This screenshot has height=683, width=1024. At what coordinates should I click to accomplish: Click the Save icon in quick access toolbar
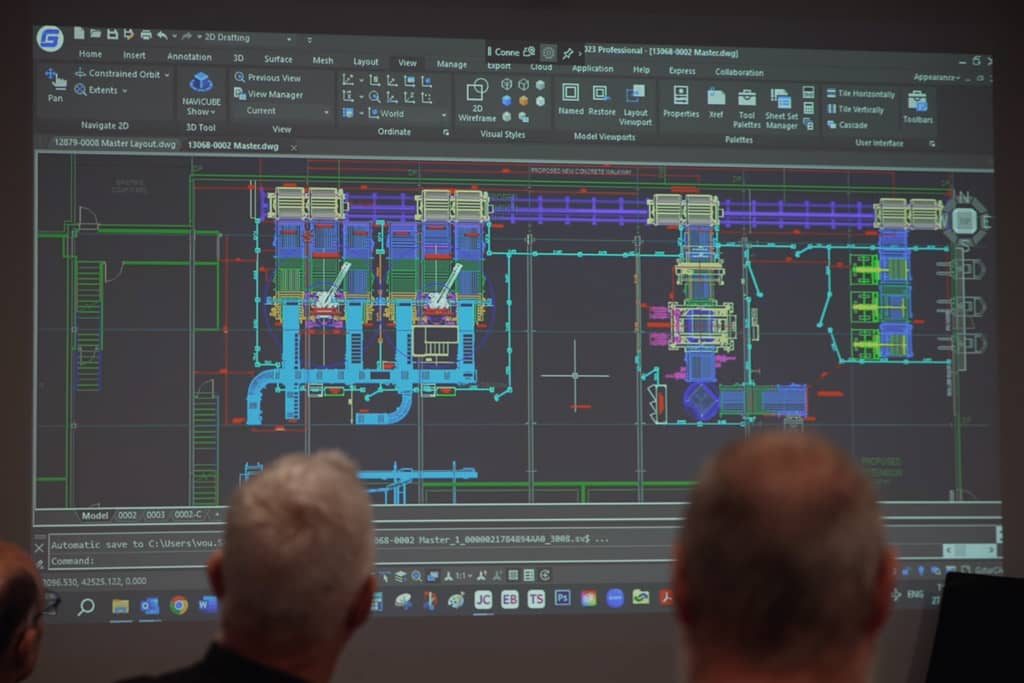click(x=112, y=34)
